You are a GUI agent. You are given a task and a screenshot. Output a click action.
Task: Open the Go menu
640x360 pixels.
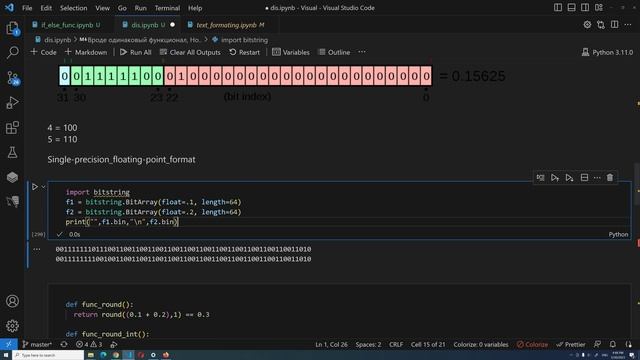[122, 8]
